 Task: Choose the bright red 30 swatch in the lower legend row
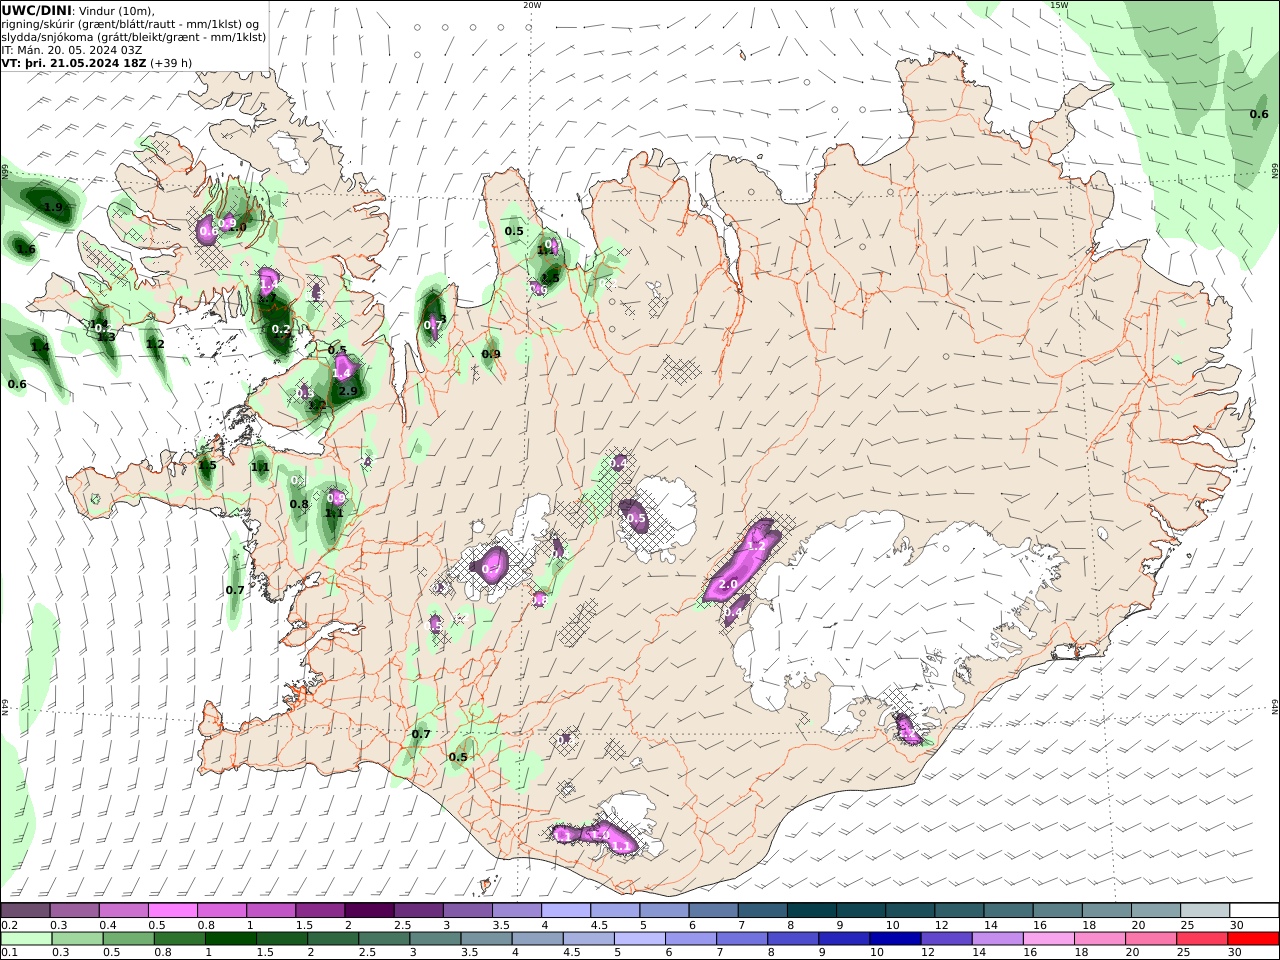pyautogui.click(x=1254, y=939)
